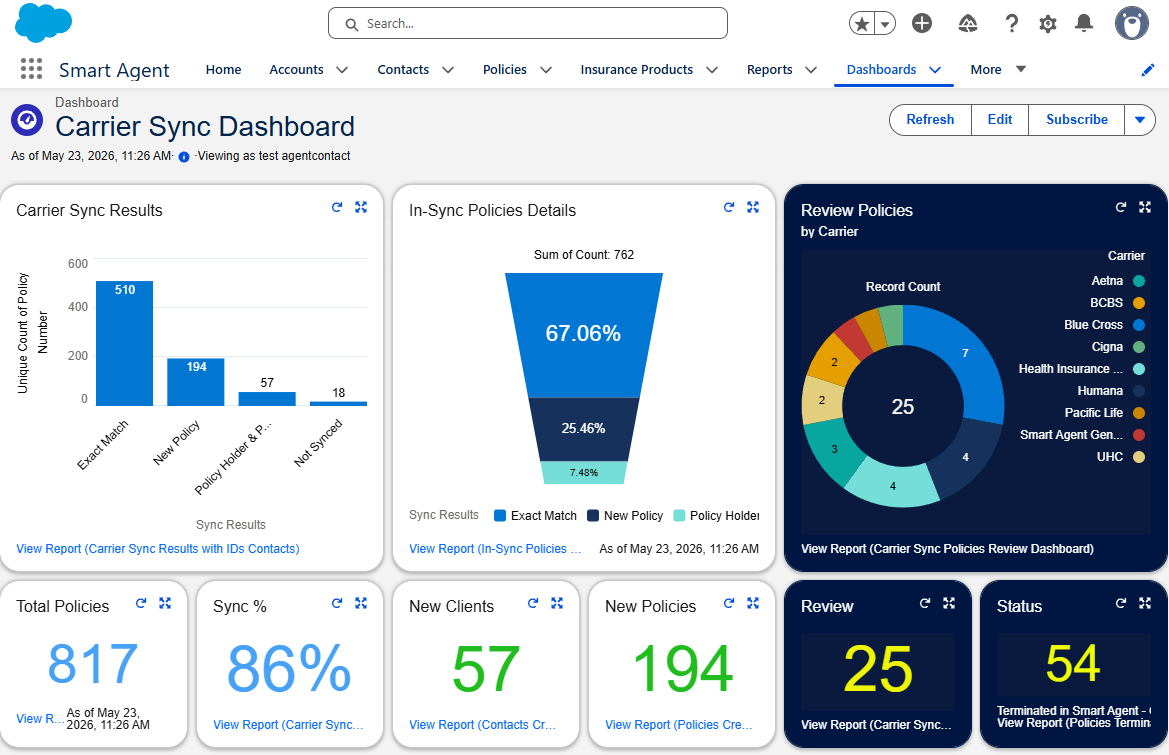
Task: Expand the Total Policies widget
Action: point(165,603)
